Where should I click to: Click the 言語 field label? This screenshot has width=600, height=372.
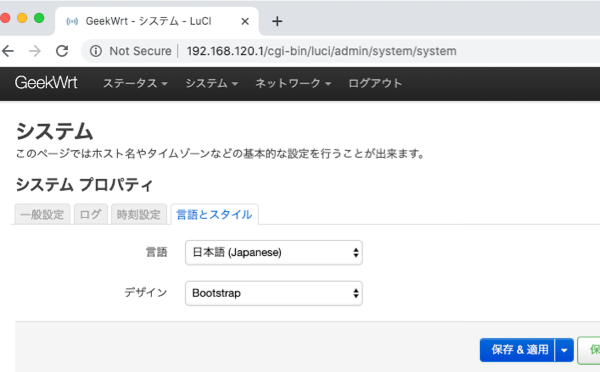[x=157, y=252]
